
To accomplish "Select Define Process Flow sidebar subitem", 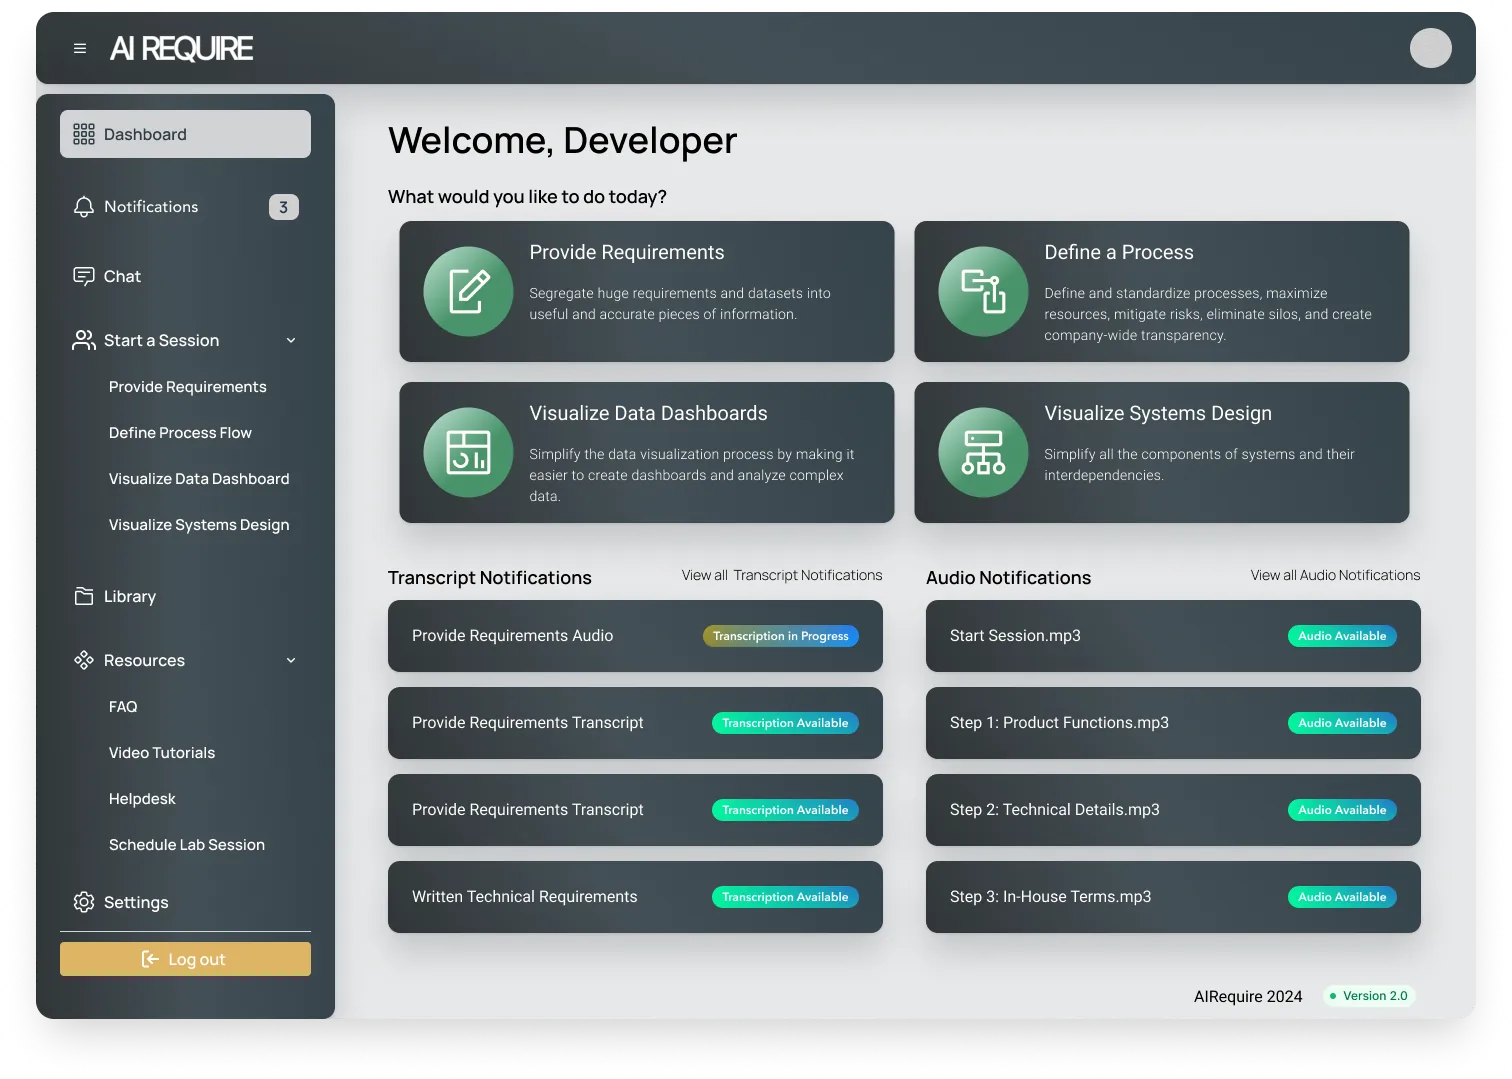I will [x=180, y=433].
